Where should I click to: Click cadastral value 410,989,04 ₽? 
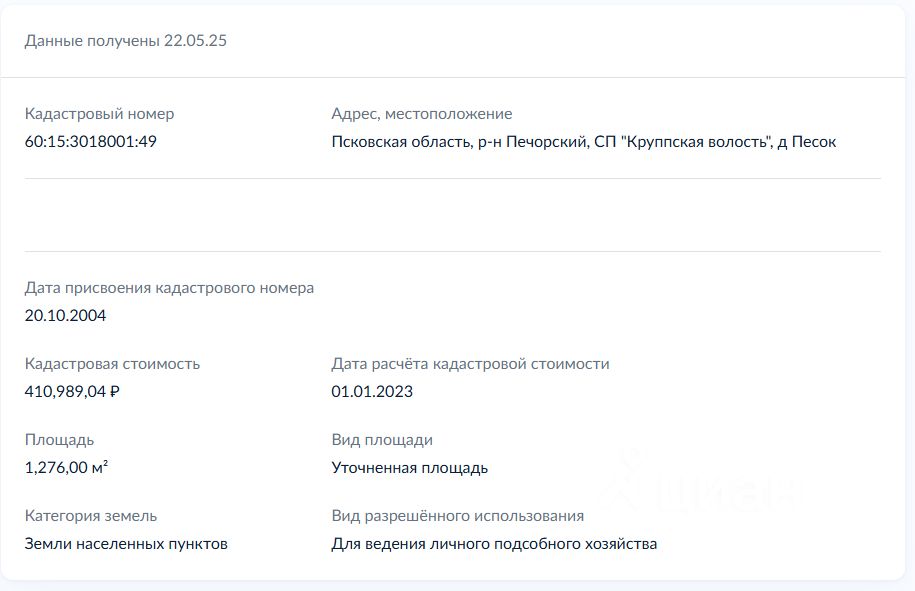(x=72, y=391)
